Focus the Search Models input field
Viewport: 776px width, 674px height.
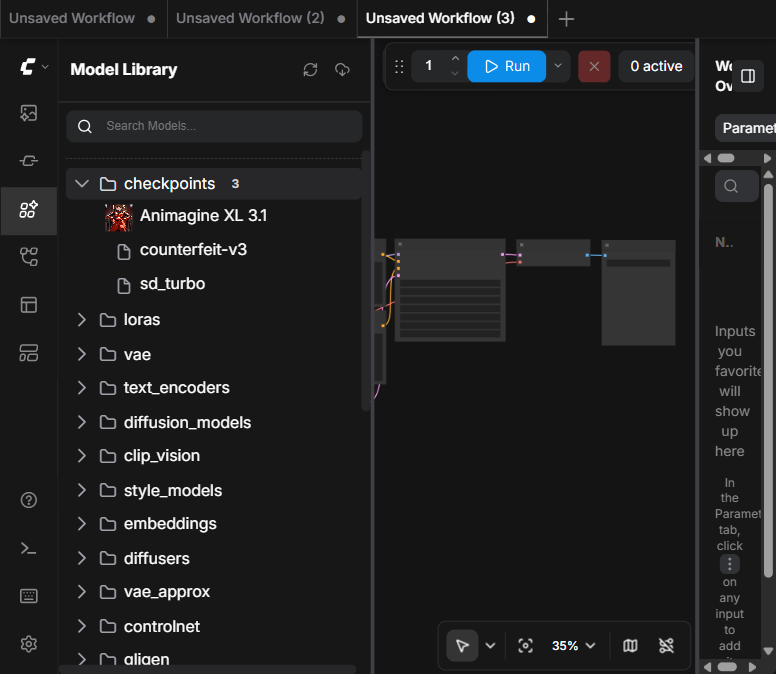click(x=214, y=126)
